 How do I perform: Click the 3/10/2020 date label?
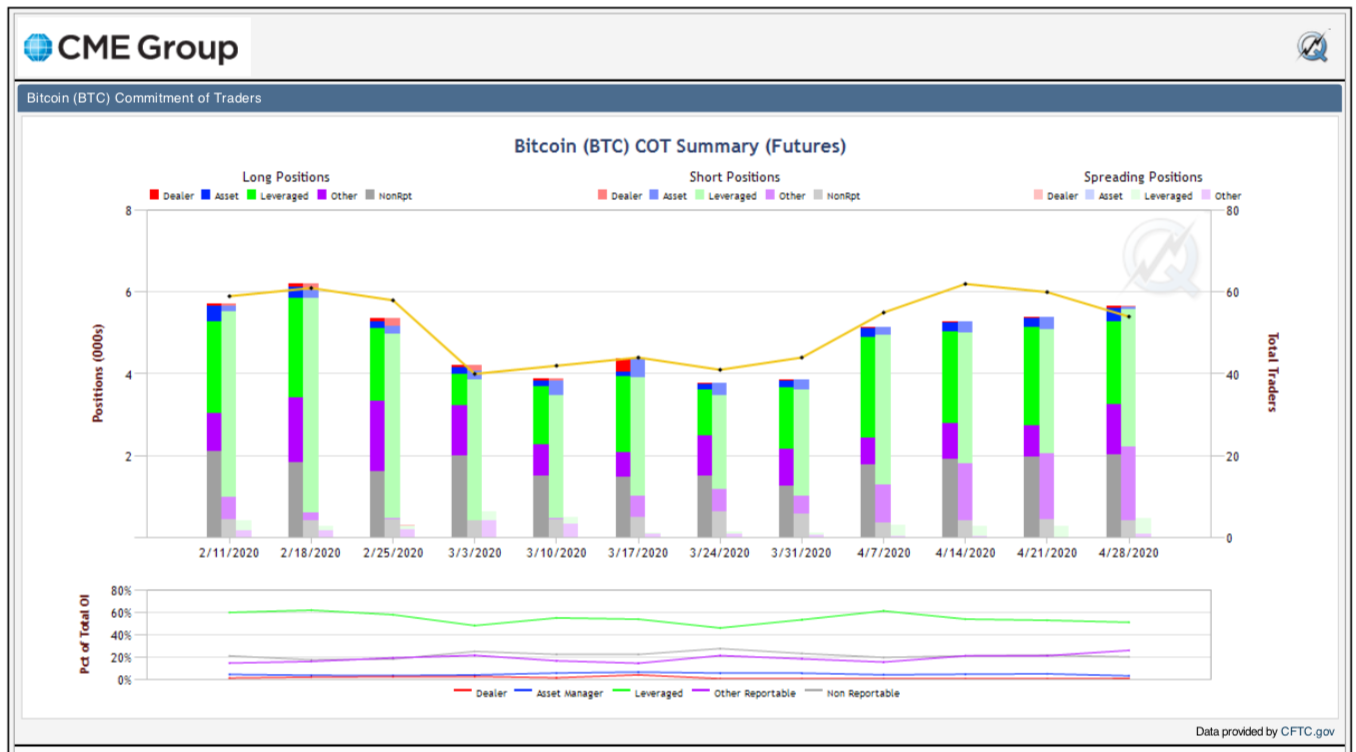(x=556, y=552)
